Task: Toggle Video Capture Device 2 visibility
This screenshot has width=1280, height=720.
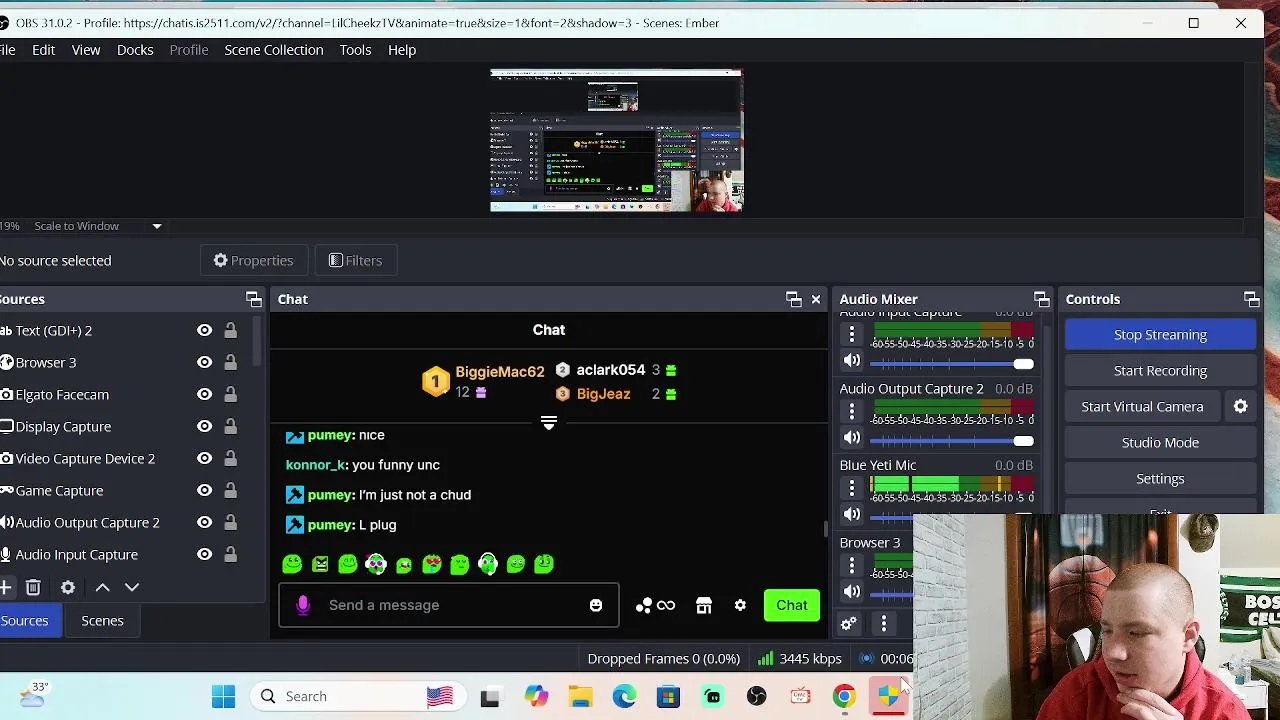Action: (204, 458)
